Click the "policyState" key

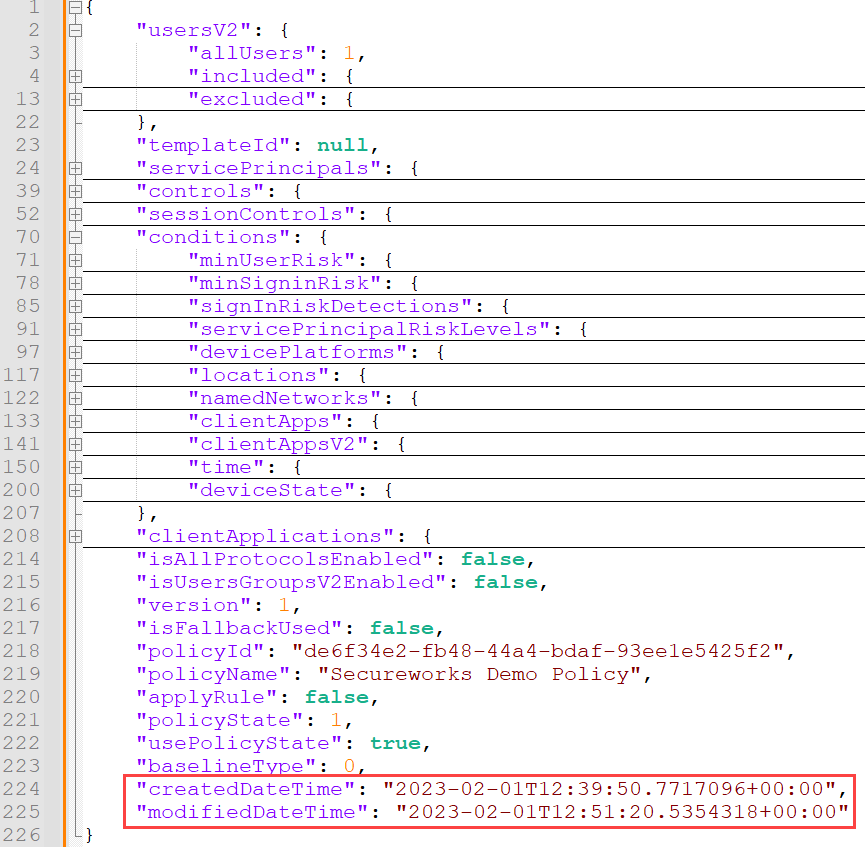(220, 720)
